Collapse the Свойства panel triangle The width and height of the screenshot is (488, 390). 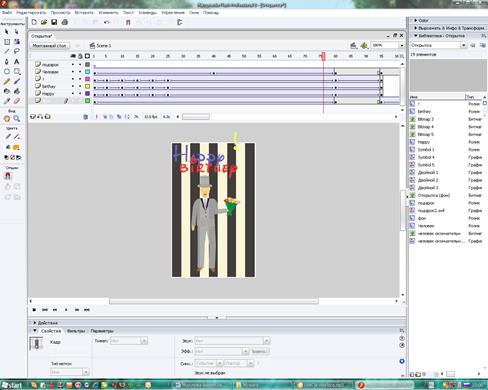pyautogui.click(x=34, y=331)
